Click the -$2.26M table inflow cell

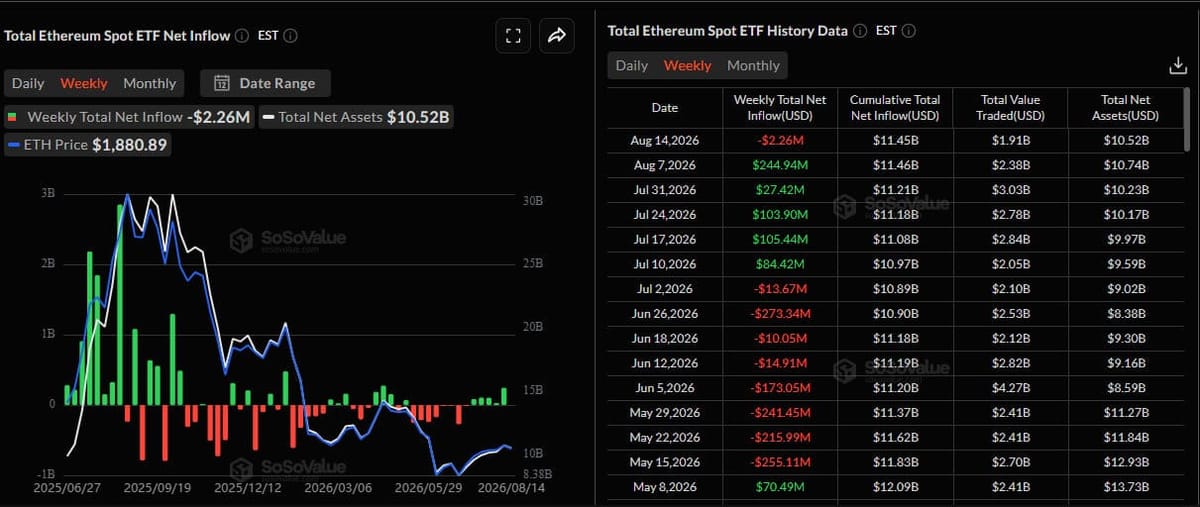(780, 140)
